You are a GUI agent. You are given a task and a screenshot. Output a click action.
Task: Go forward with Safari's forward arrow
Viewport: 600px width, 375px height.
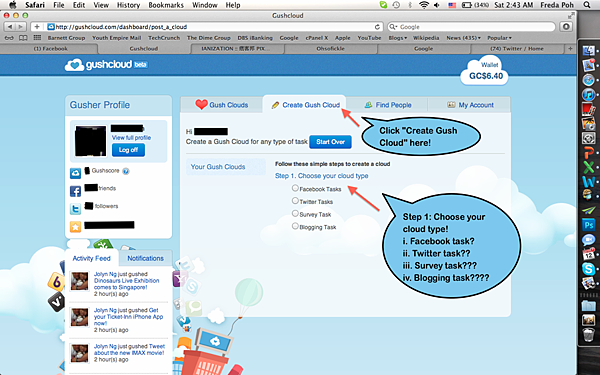click(21, 27)
